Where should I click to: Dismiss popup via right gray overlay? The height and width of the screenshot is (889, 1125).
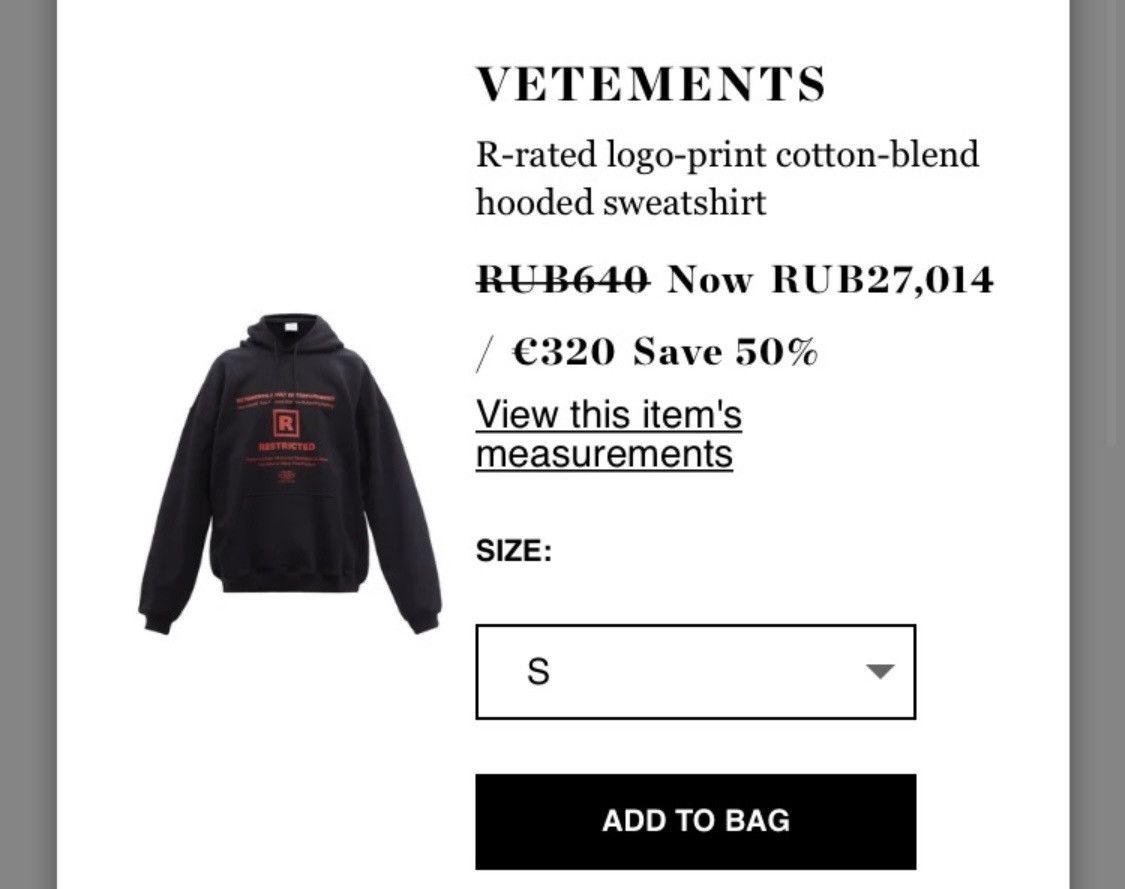click(1097, 444)
